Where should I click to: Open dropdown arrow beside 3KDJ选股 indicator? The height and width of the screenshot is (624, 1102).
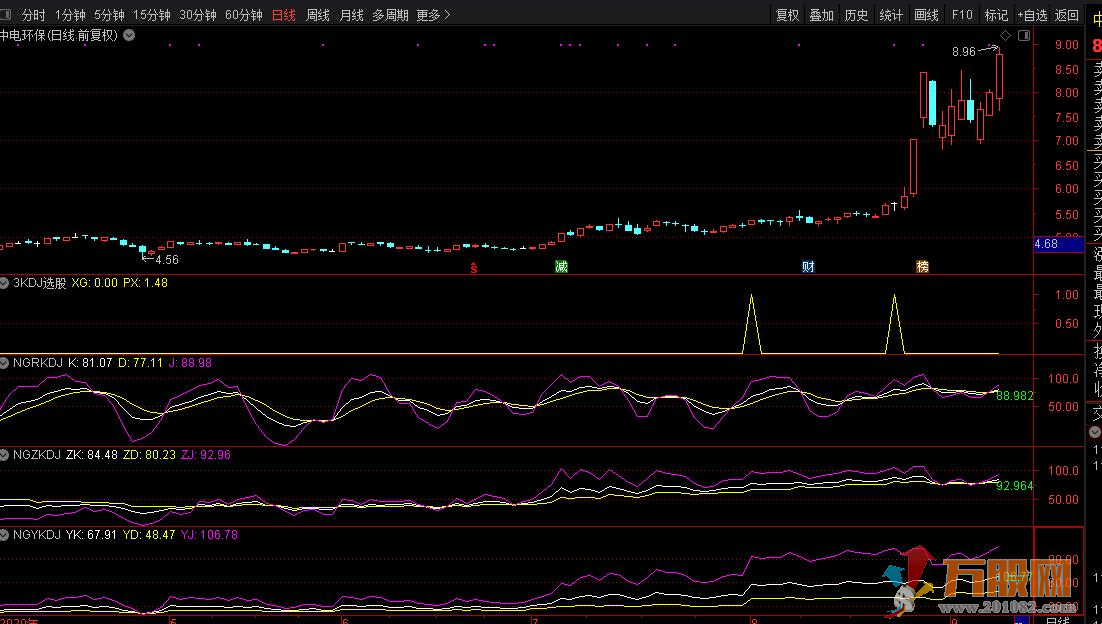(5, 283)
